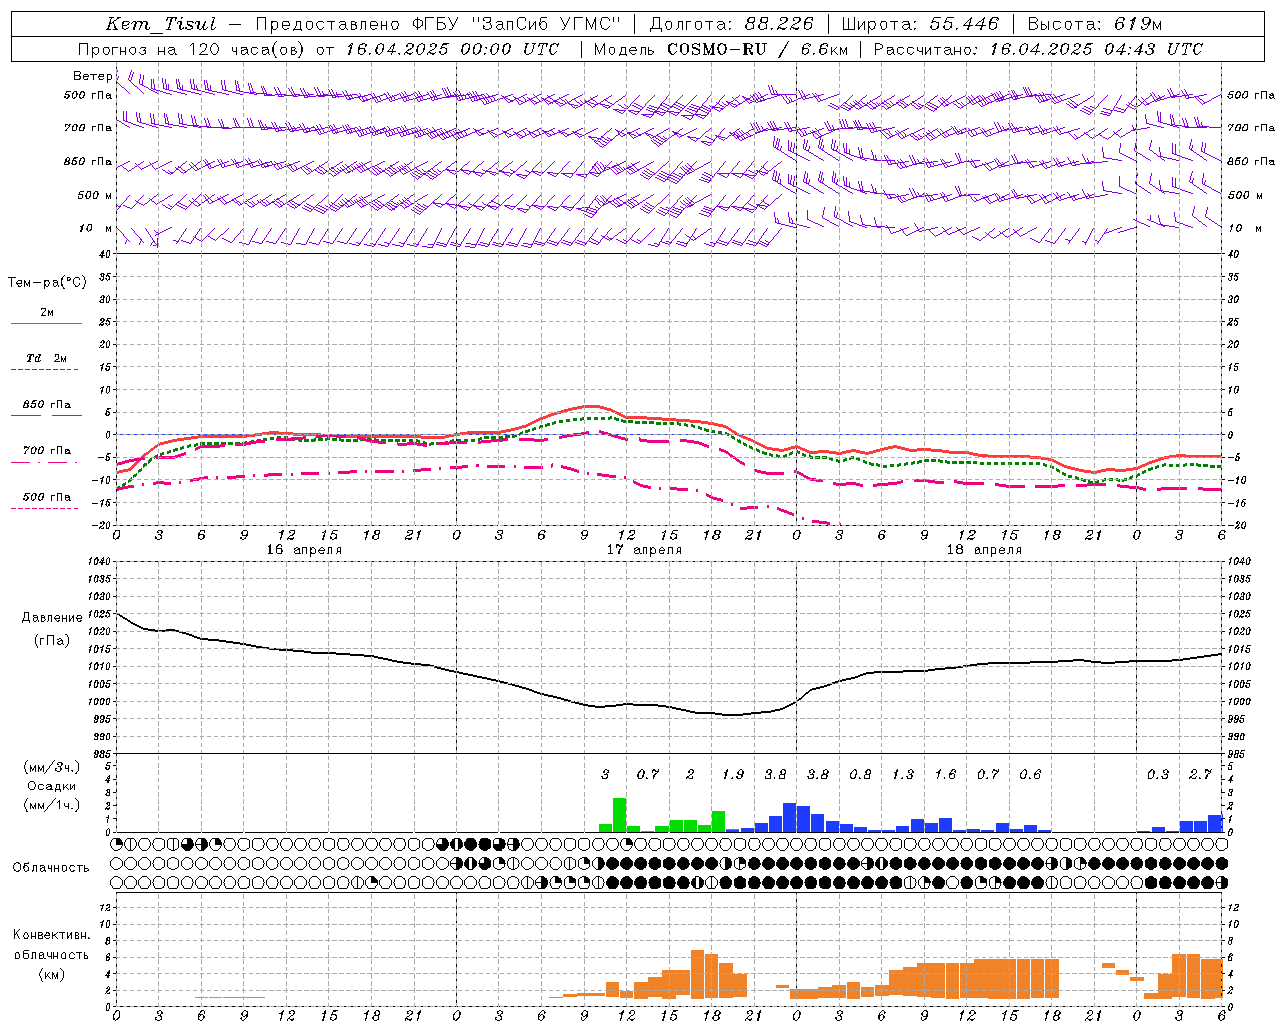The width and height of the screenshot is (1280, 1024).
Task: Click '850 гПа' in the temperature legend
Action: (x=47, y=405)
